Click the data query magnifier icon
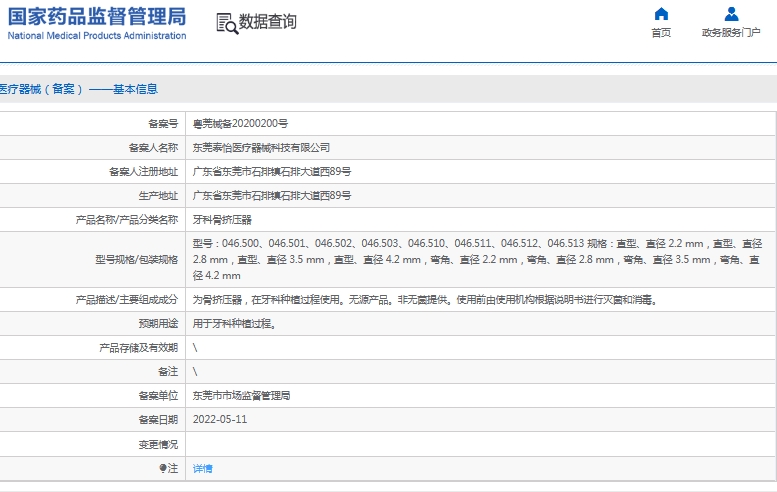This screenshot has width=777, height=492. pyautogui.click(x=227, y=23)
